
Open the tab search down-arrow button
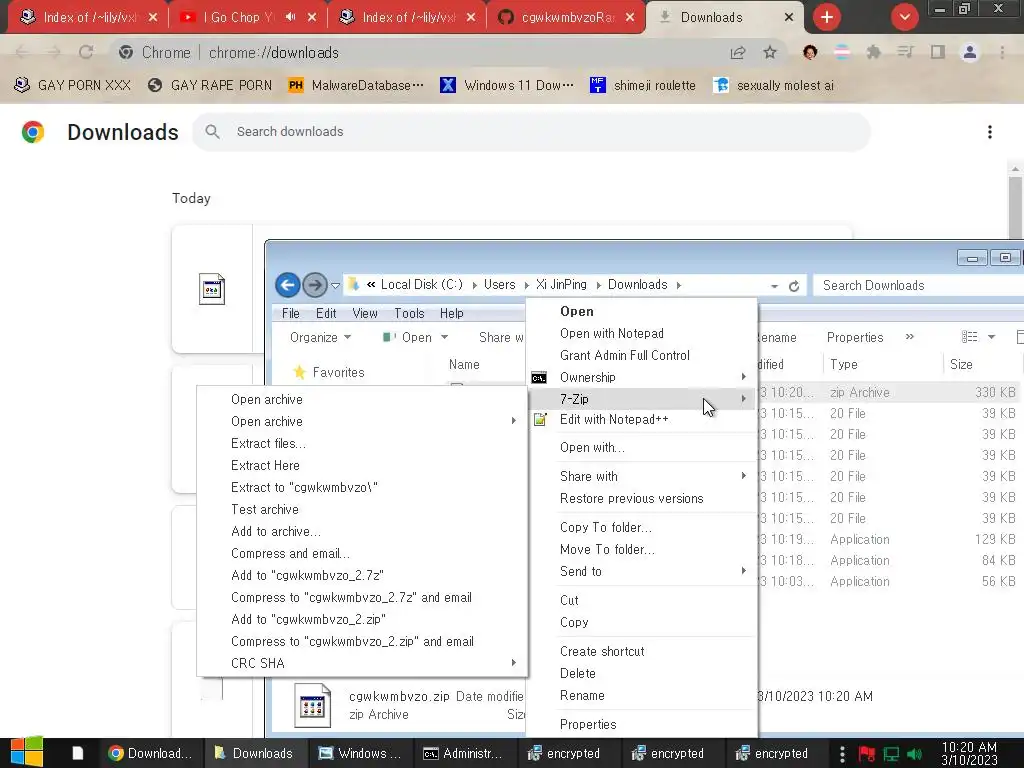(x=904, y=17)
